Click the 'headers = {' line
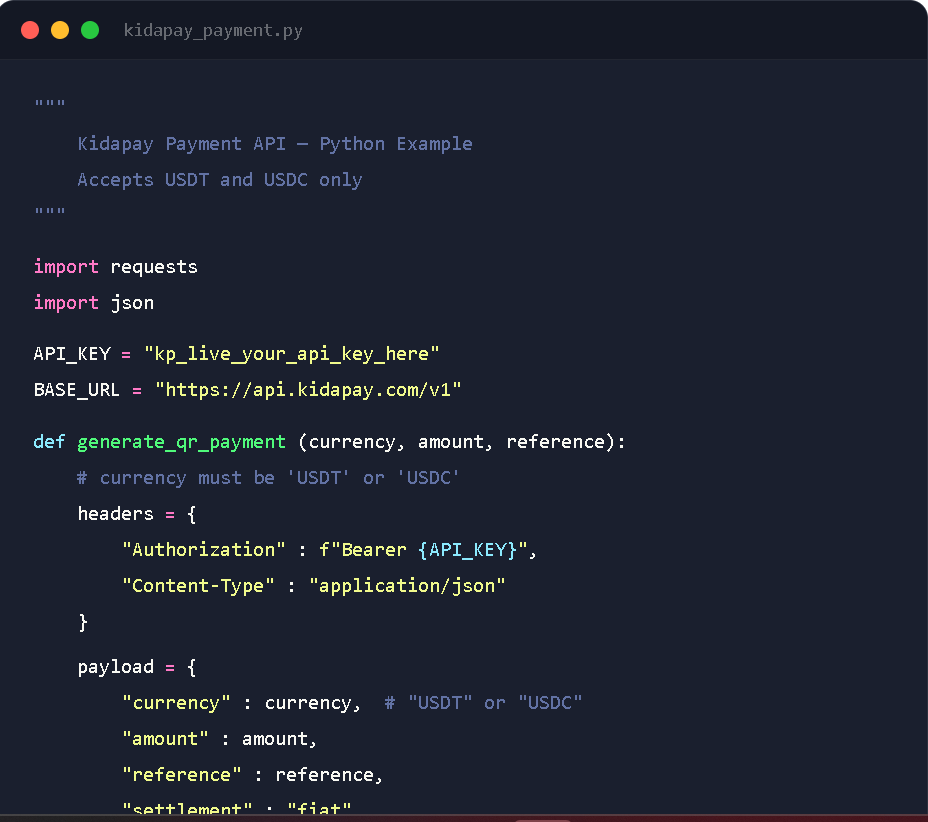The image size is (928, 822). coord(137,514)
